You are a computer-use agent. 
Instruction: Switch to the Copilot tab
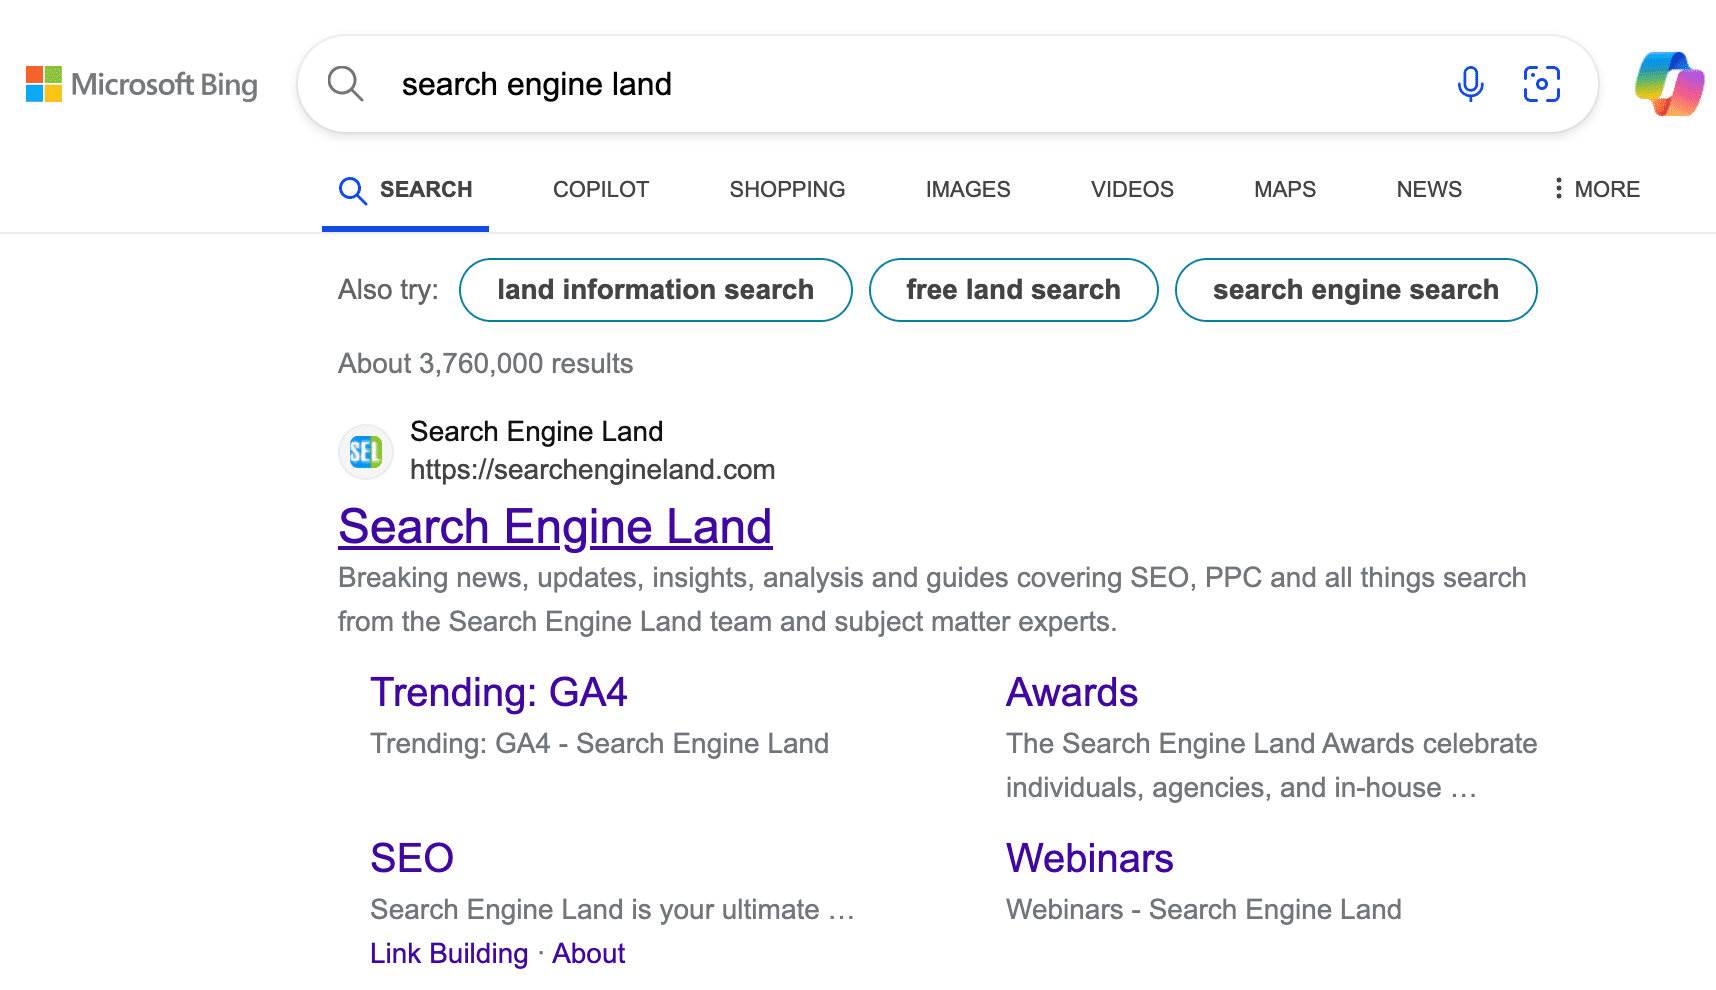tap(601, 189)
